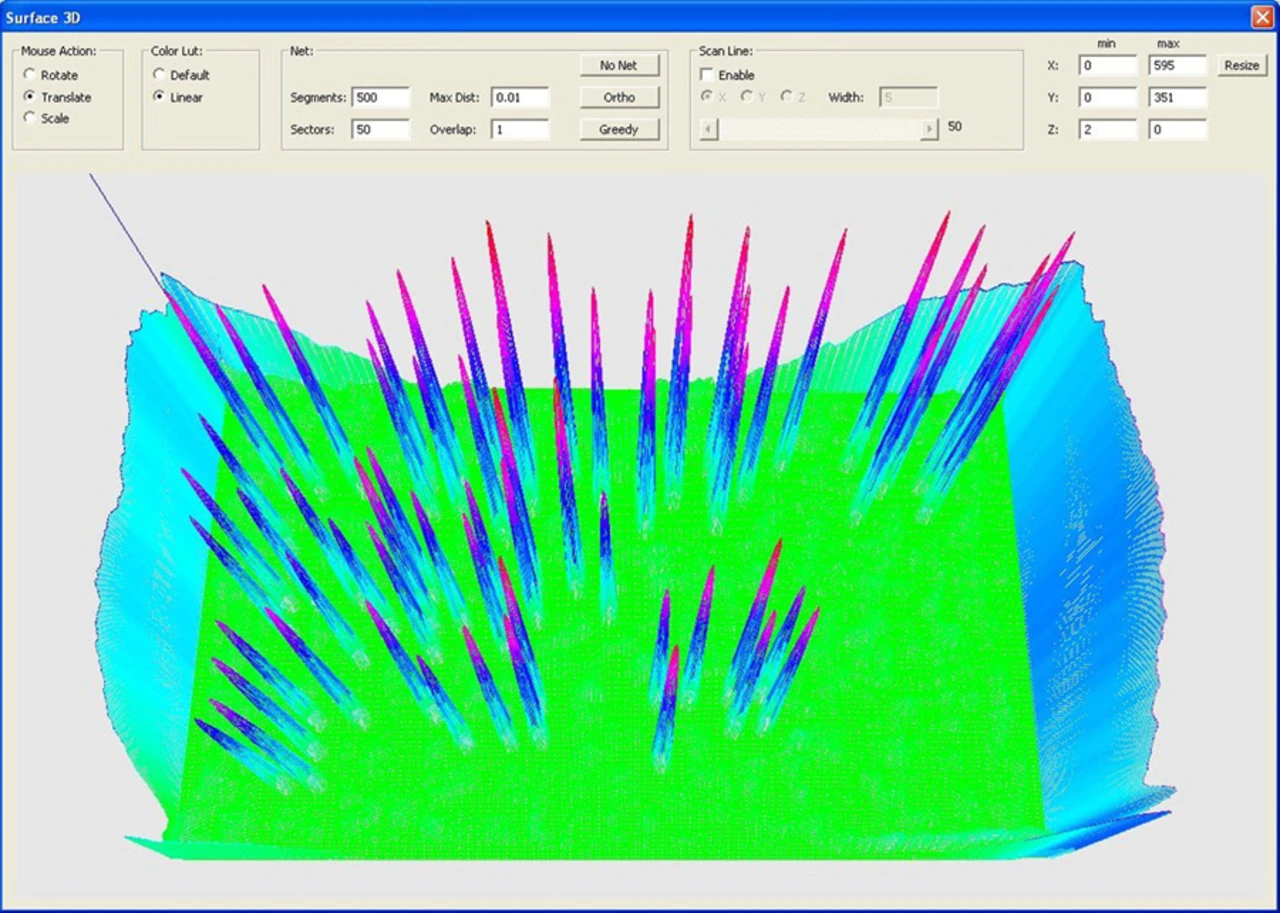Click the X max value field

tap(1177, 66)
